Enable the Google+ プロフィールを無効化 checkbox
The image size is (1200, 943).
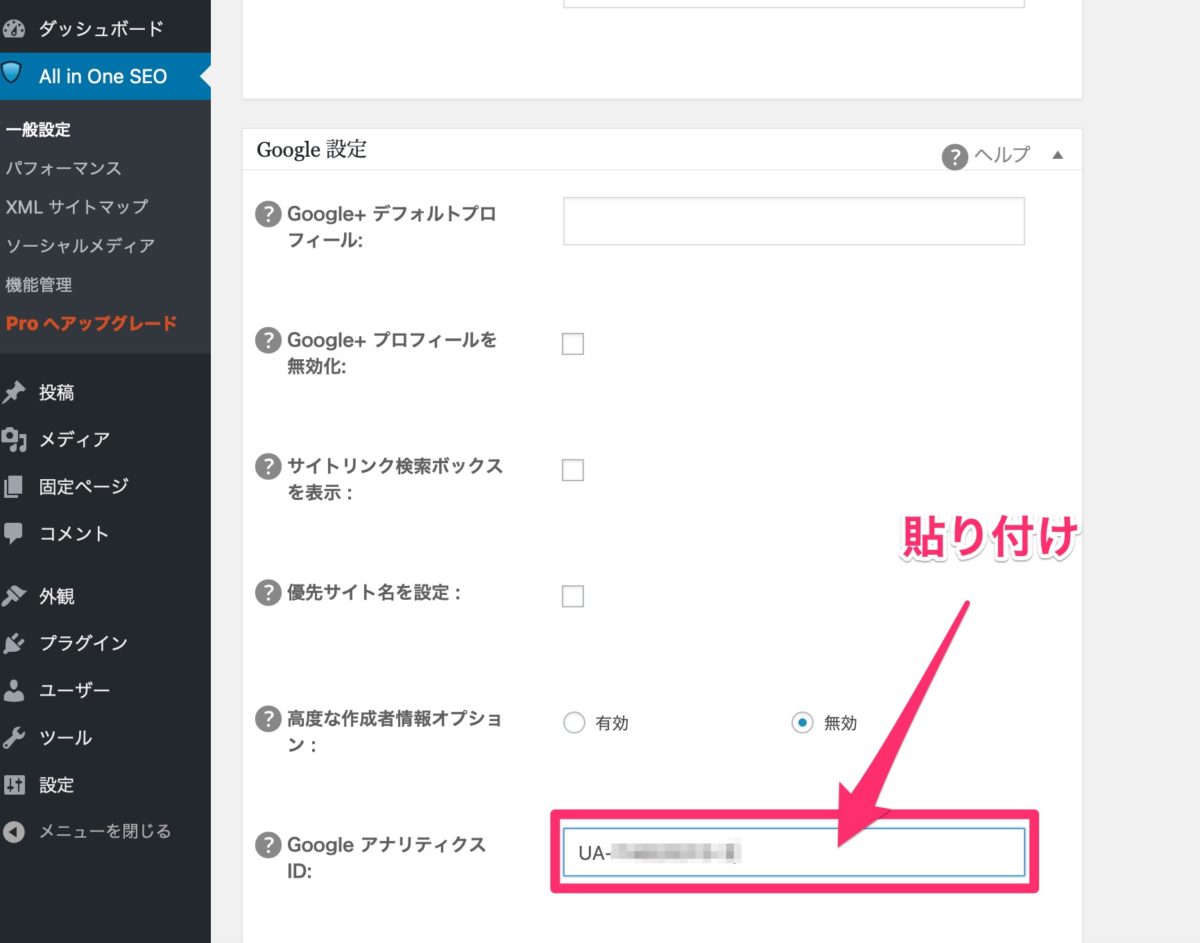click(x=573, y=344)
